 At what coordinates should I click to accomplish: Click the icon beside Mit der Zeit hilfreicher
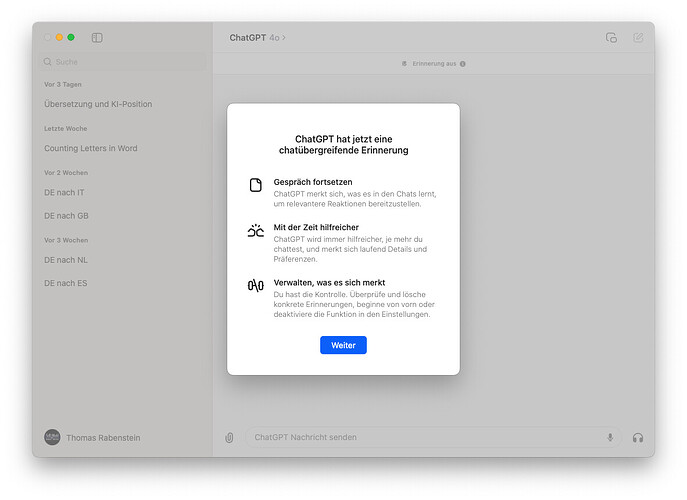[256, 230]
